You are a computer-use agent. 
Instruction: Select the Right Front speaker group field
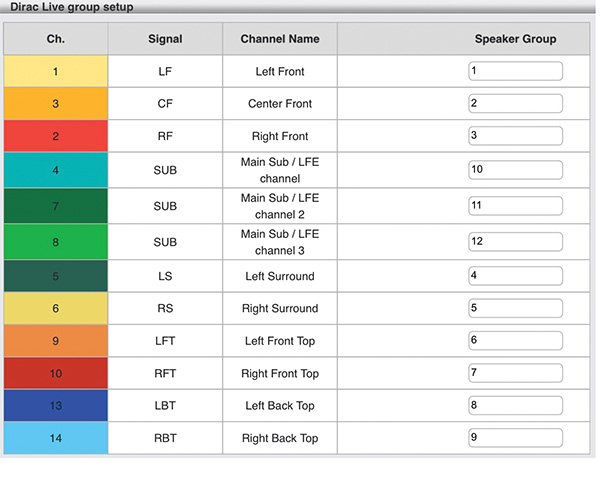click(515, 136)
